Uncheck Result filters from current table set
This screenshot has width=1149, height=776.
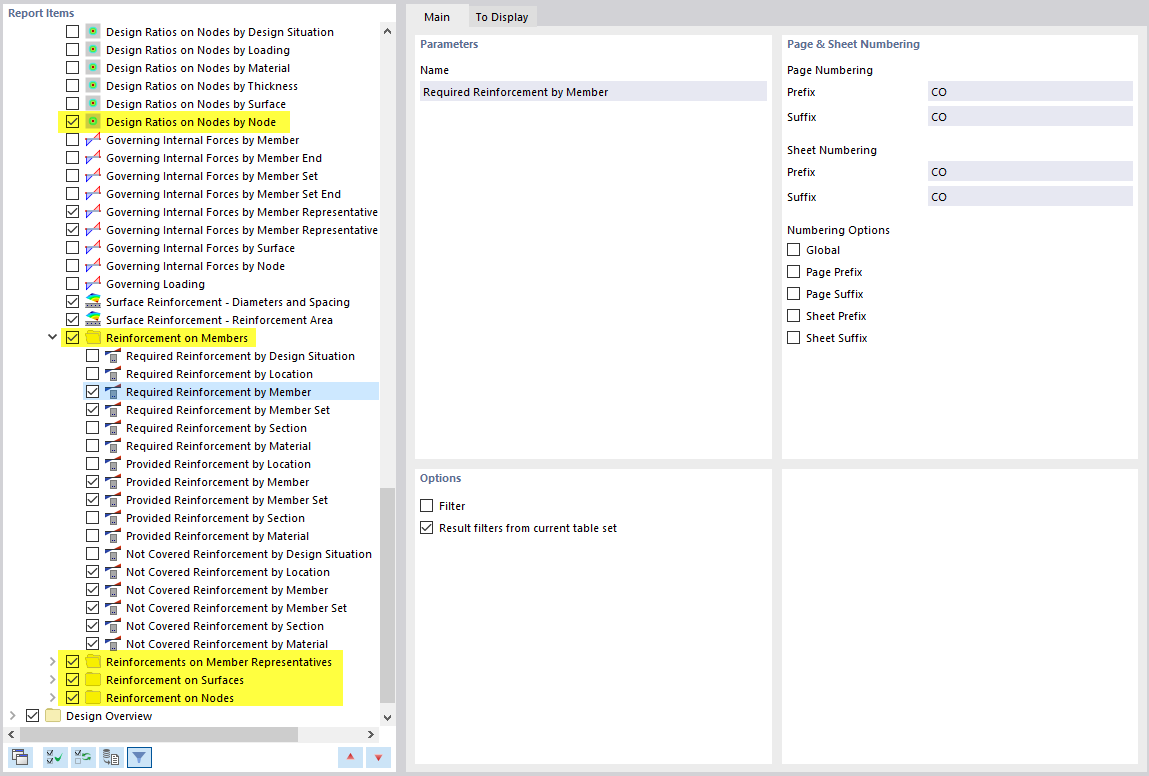click(x=426, y=528)
